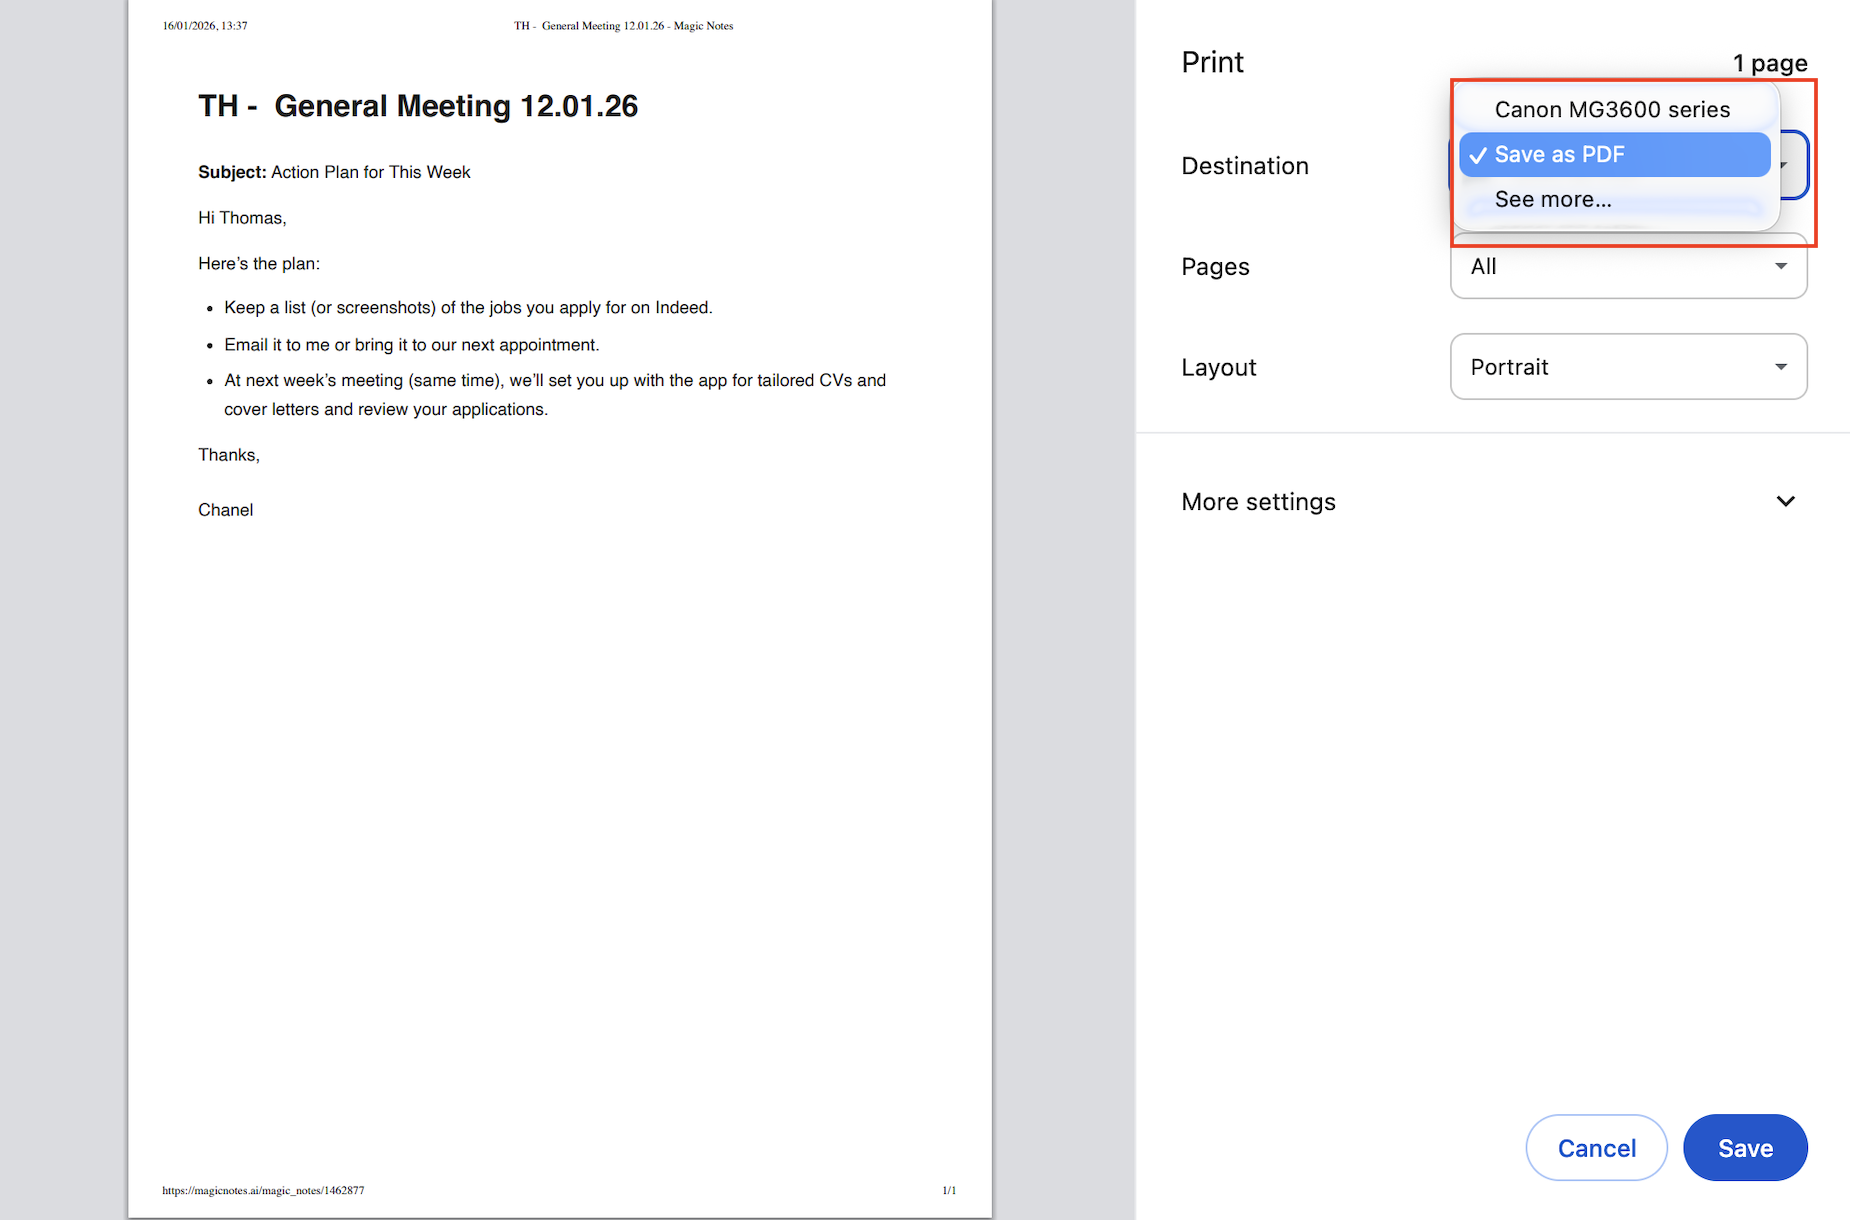Click the magicnotes.ai URL in preview footer
The image size is (1850, 1220).
[263, 1190]
